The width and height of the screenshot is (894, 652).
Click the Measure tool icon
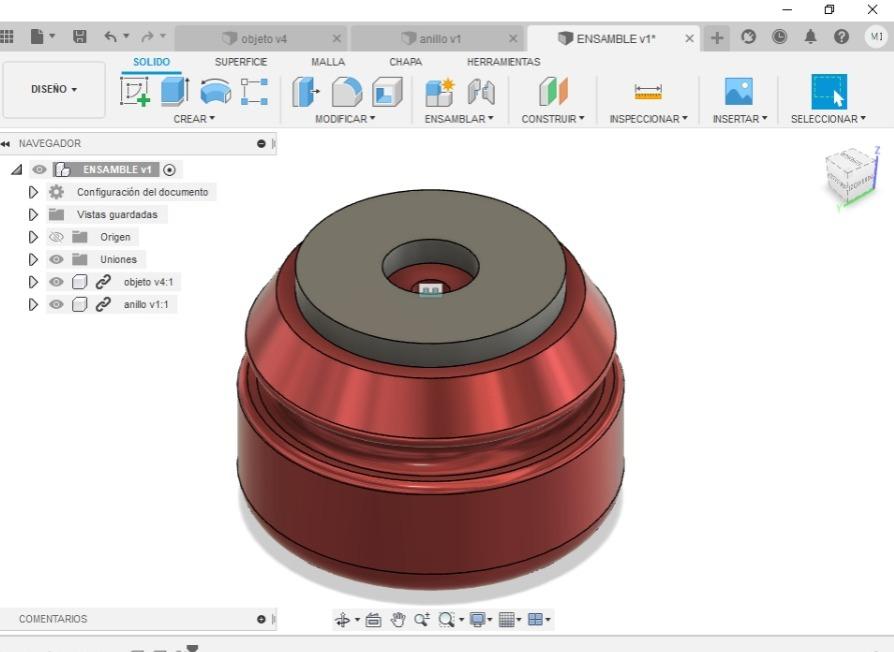click(x=648, y=92)
